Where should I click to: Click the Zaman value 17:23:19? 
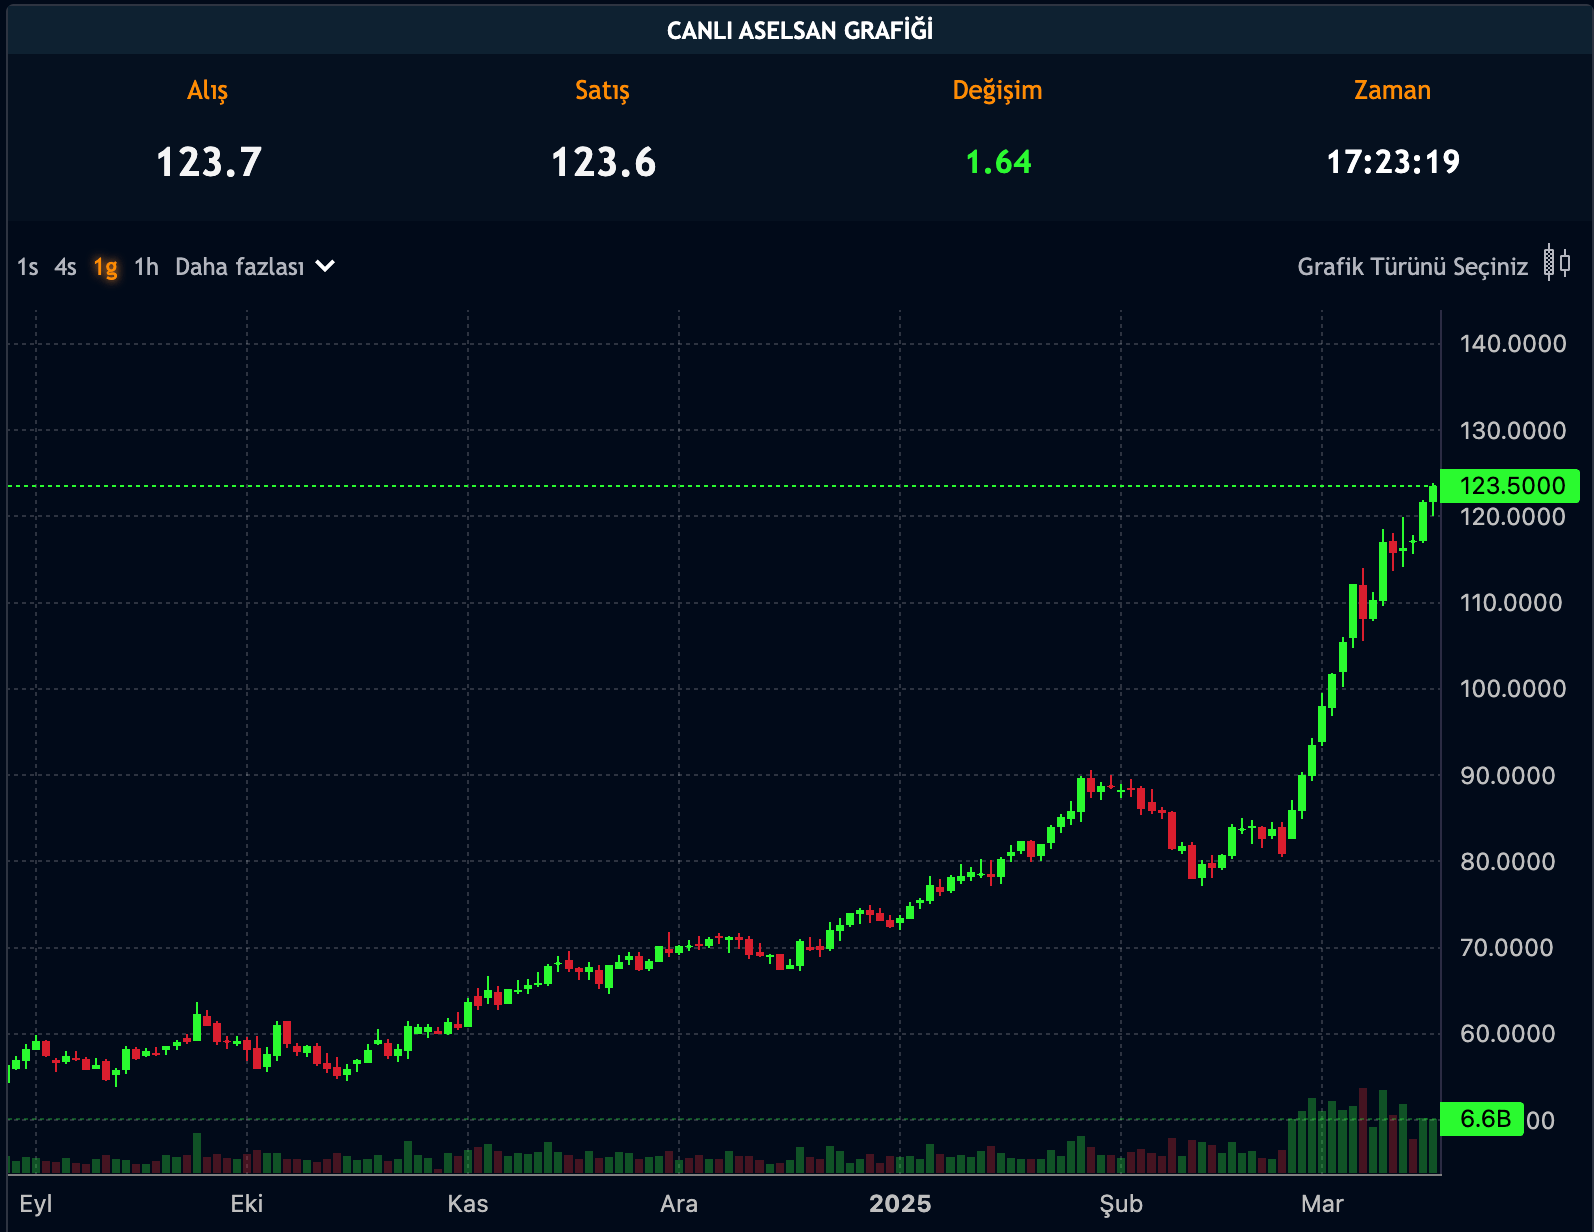click(1393, 162)
